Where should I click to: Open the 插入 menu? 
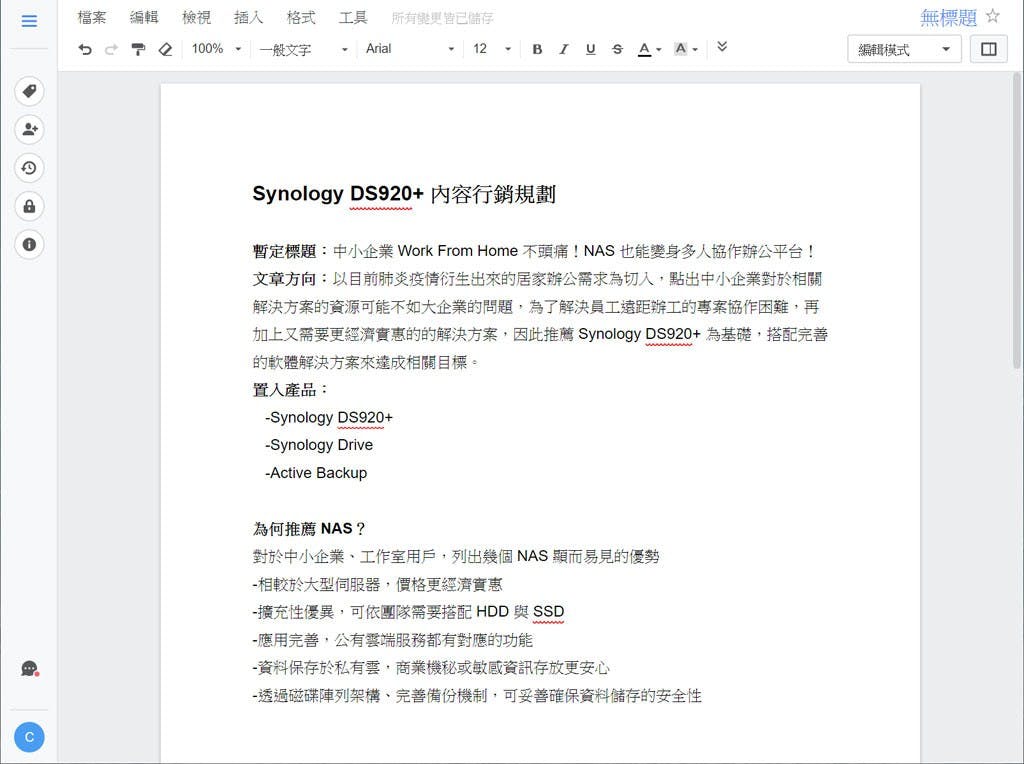(248, 17)
